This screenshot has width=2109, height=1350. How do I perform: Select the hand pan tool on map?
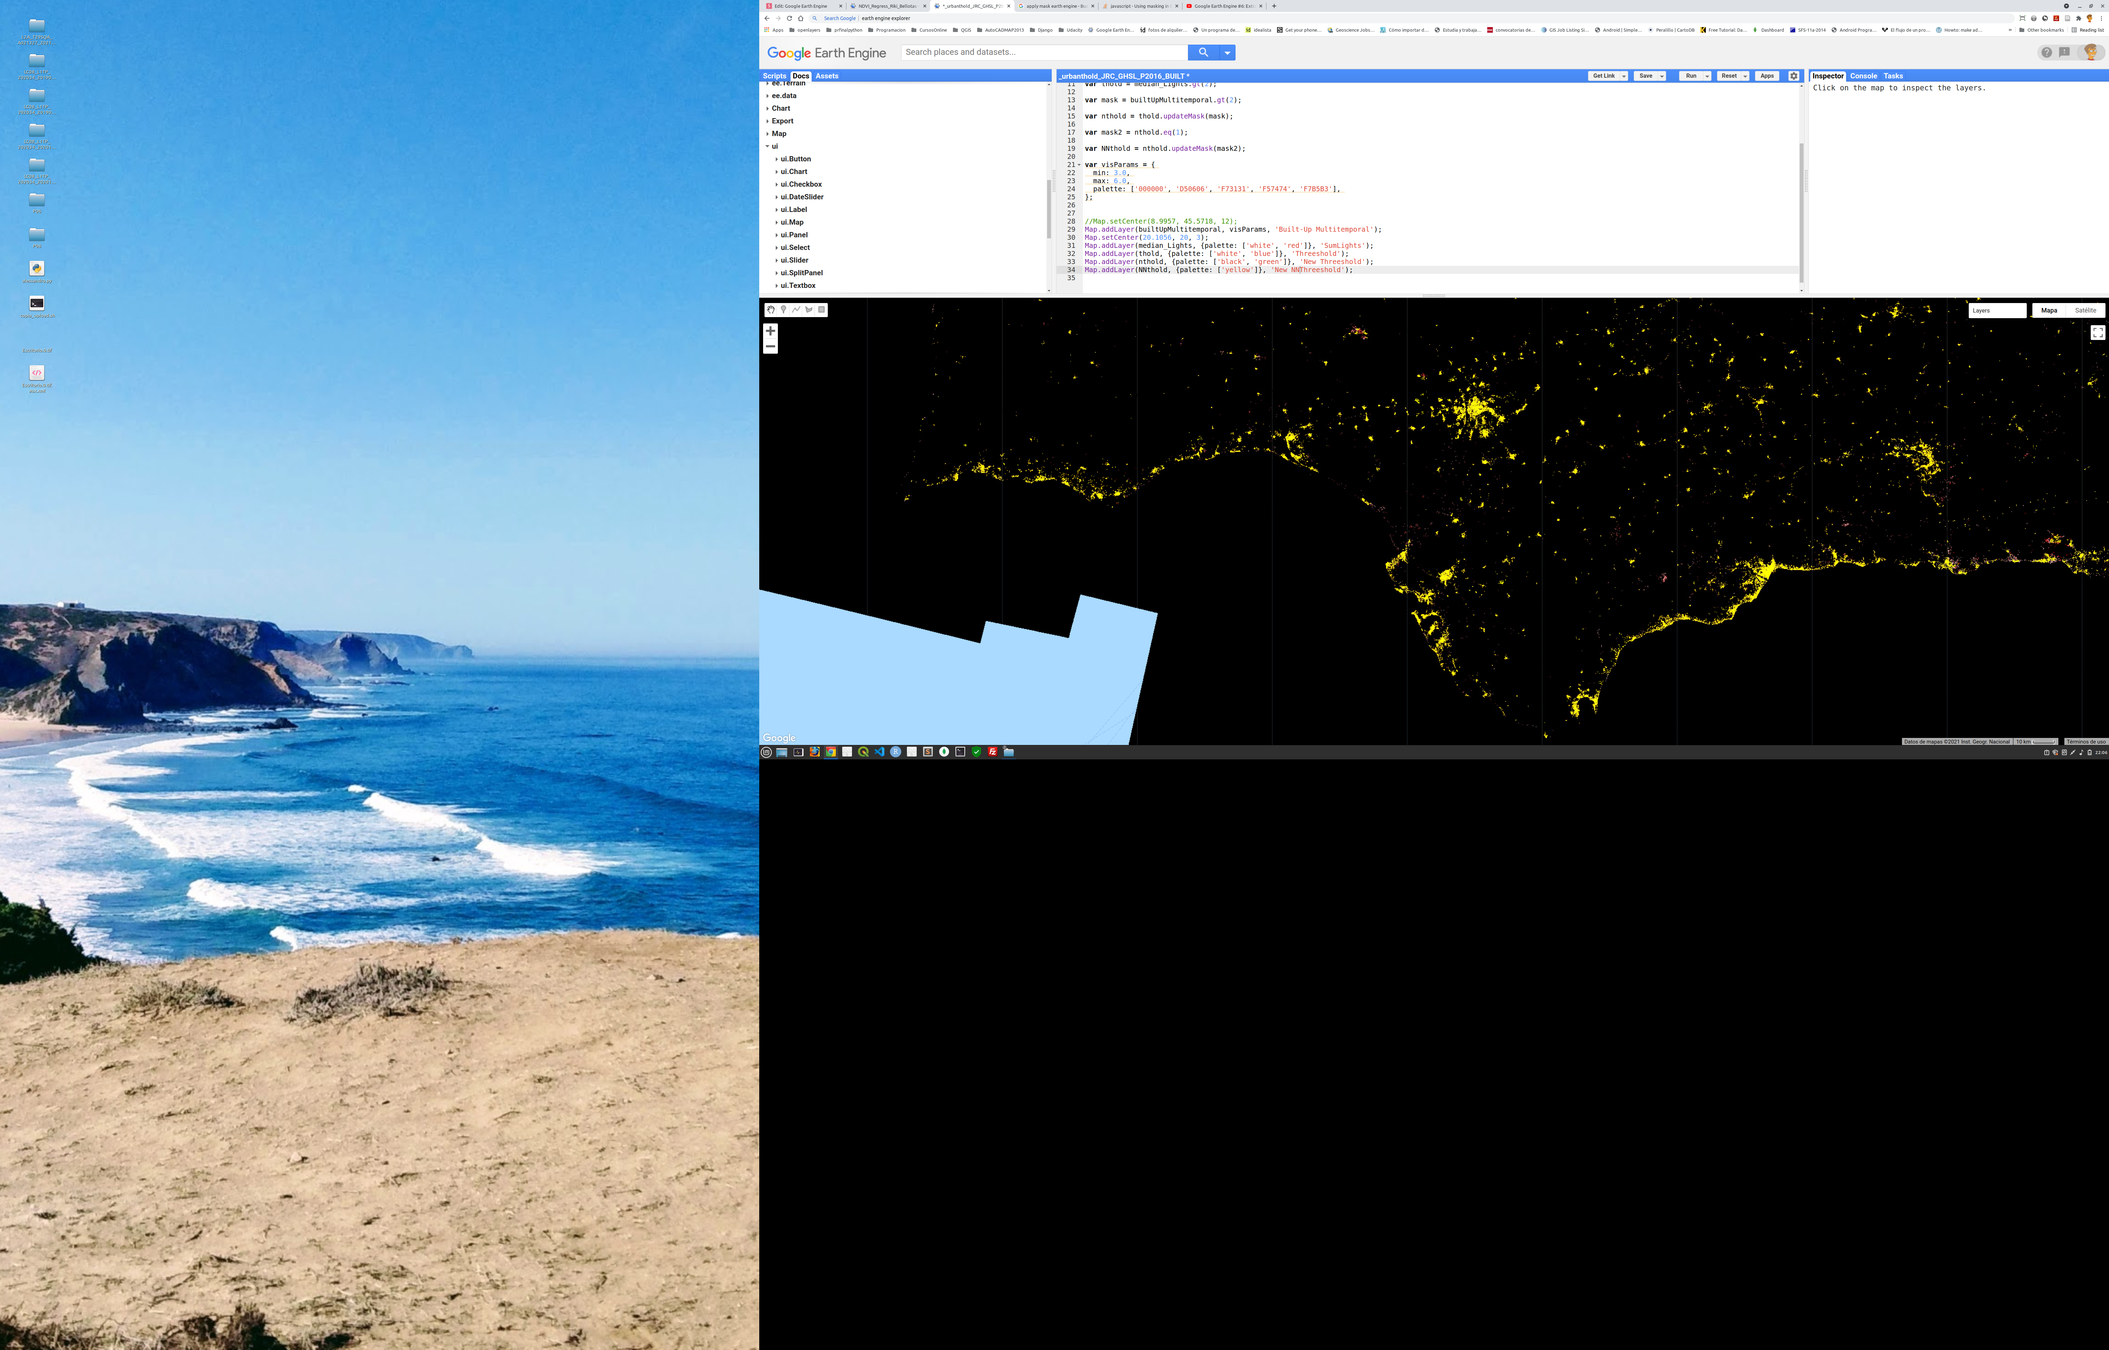click(x=770, y=310)
